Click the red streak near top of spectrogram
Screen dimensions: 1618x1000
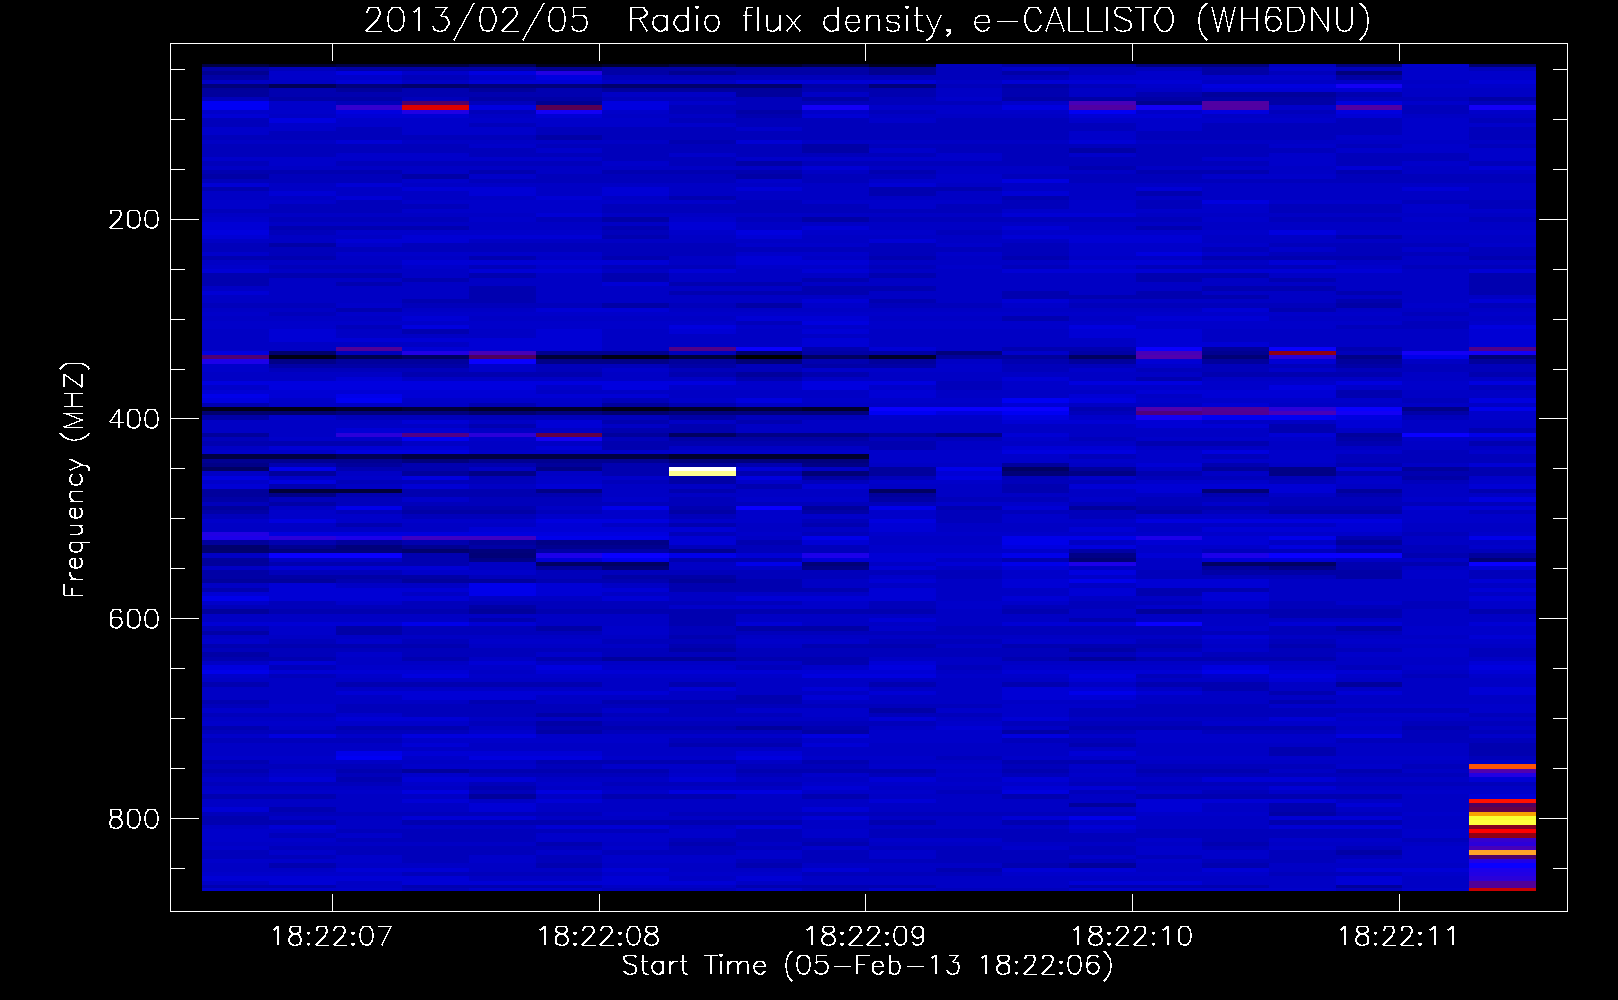point(435,106)
